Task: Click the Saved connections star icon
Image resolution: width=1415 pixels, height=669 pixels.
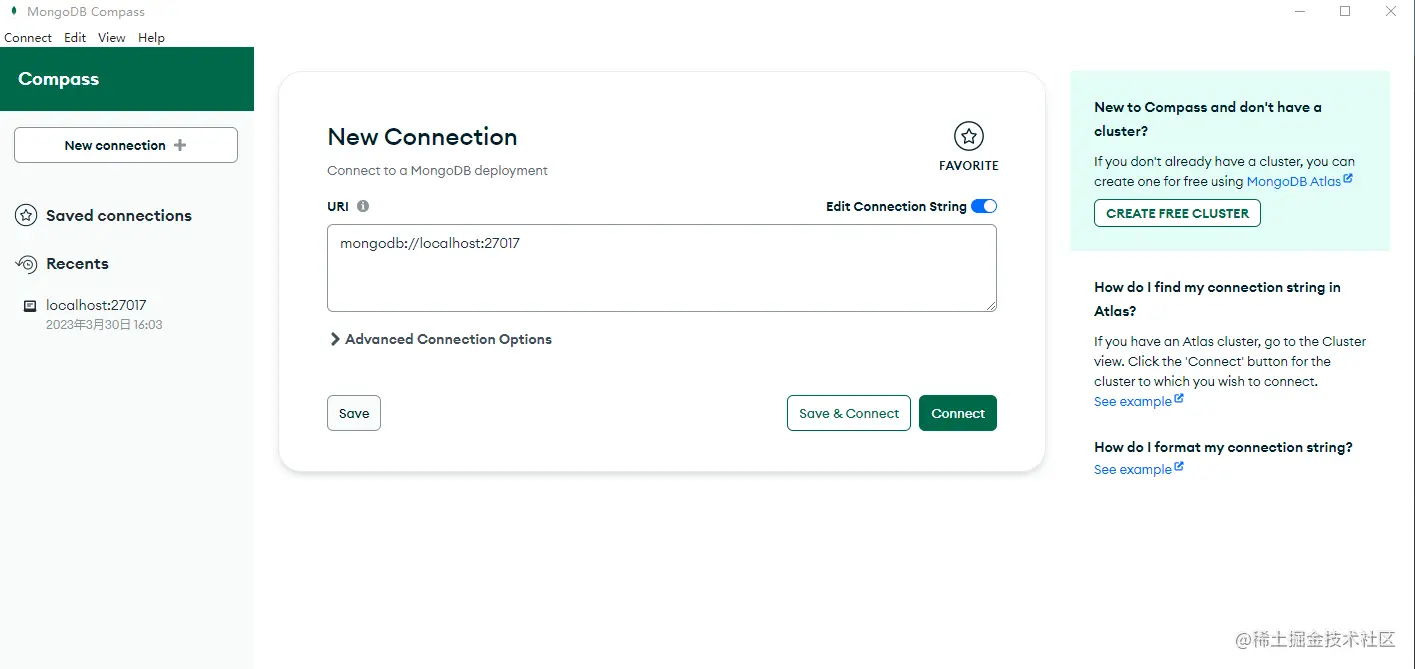Action: [26, 215]
